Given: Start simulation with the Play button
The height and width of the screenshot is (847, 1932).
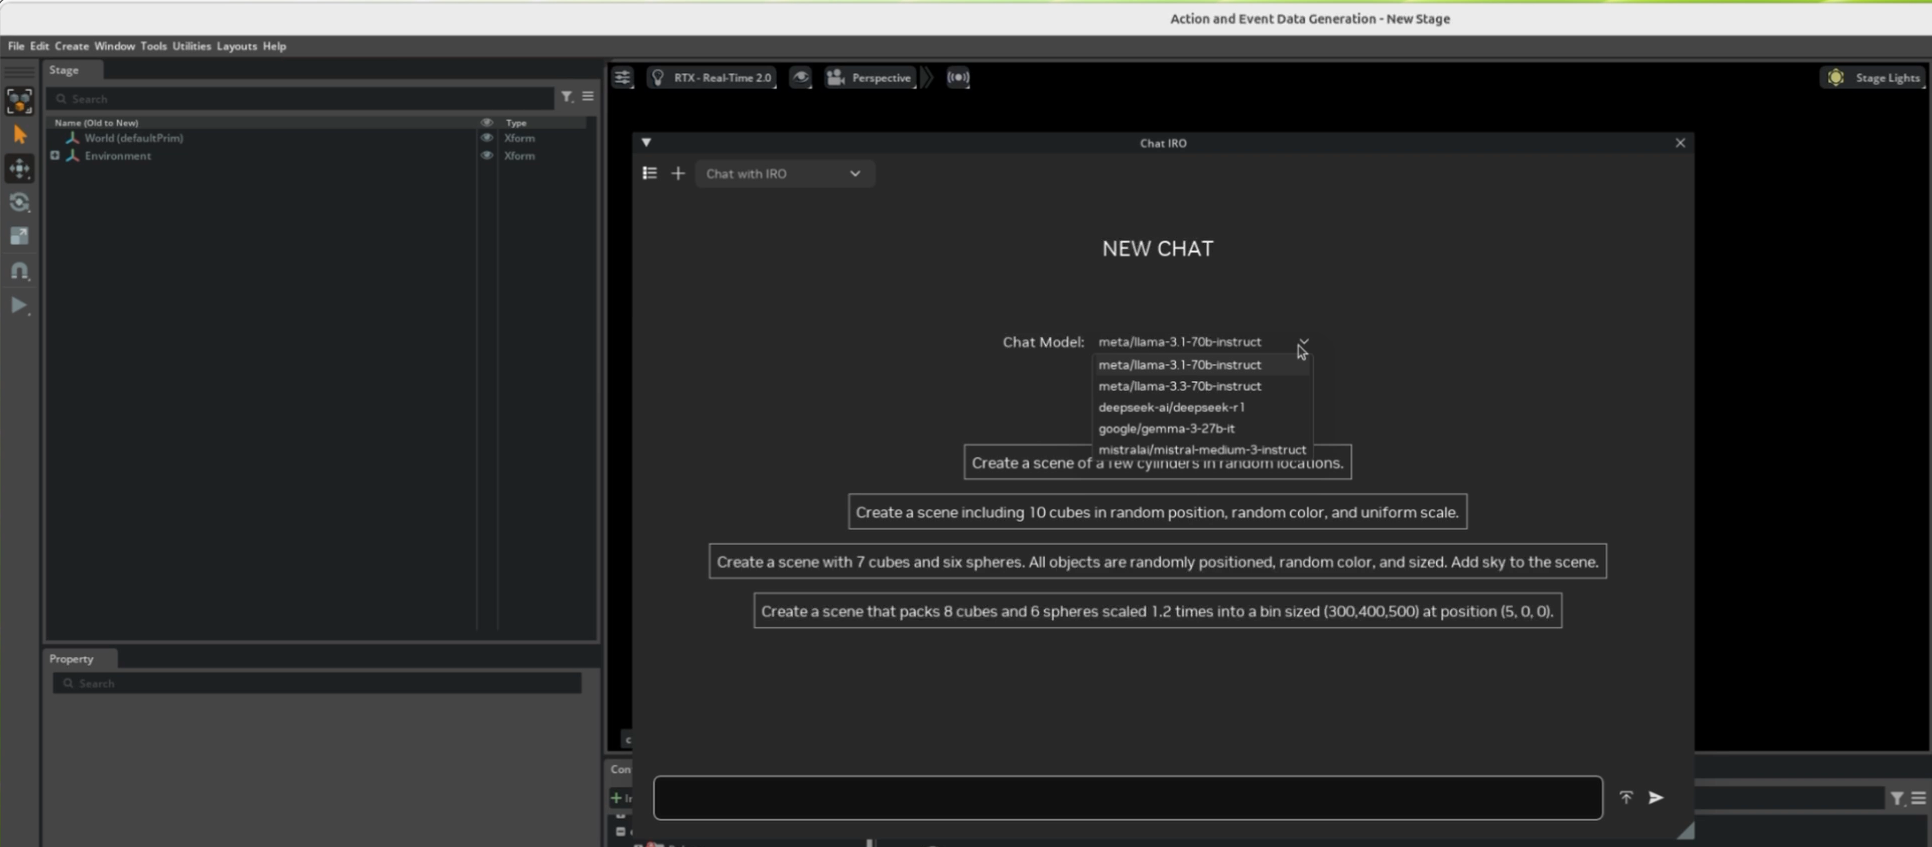Looking at the screenshot, I should 19,305.
